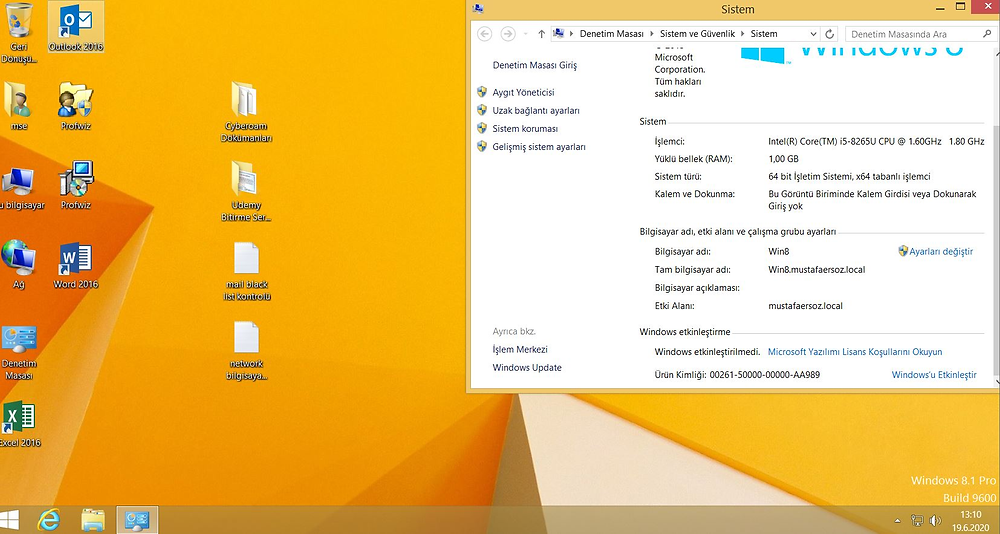1000x534 pixels.
Task: Expand arrow after Sistem ve Güvenlik breadcrumb
Action: click(743, 34)
